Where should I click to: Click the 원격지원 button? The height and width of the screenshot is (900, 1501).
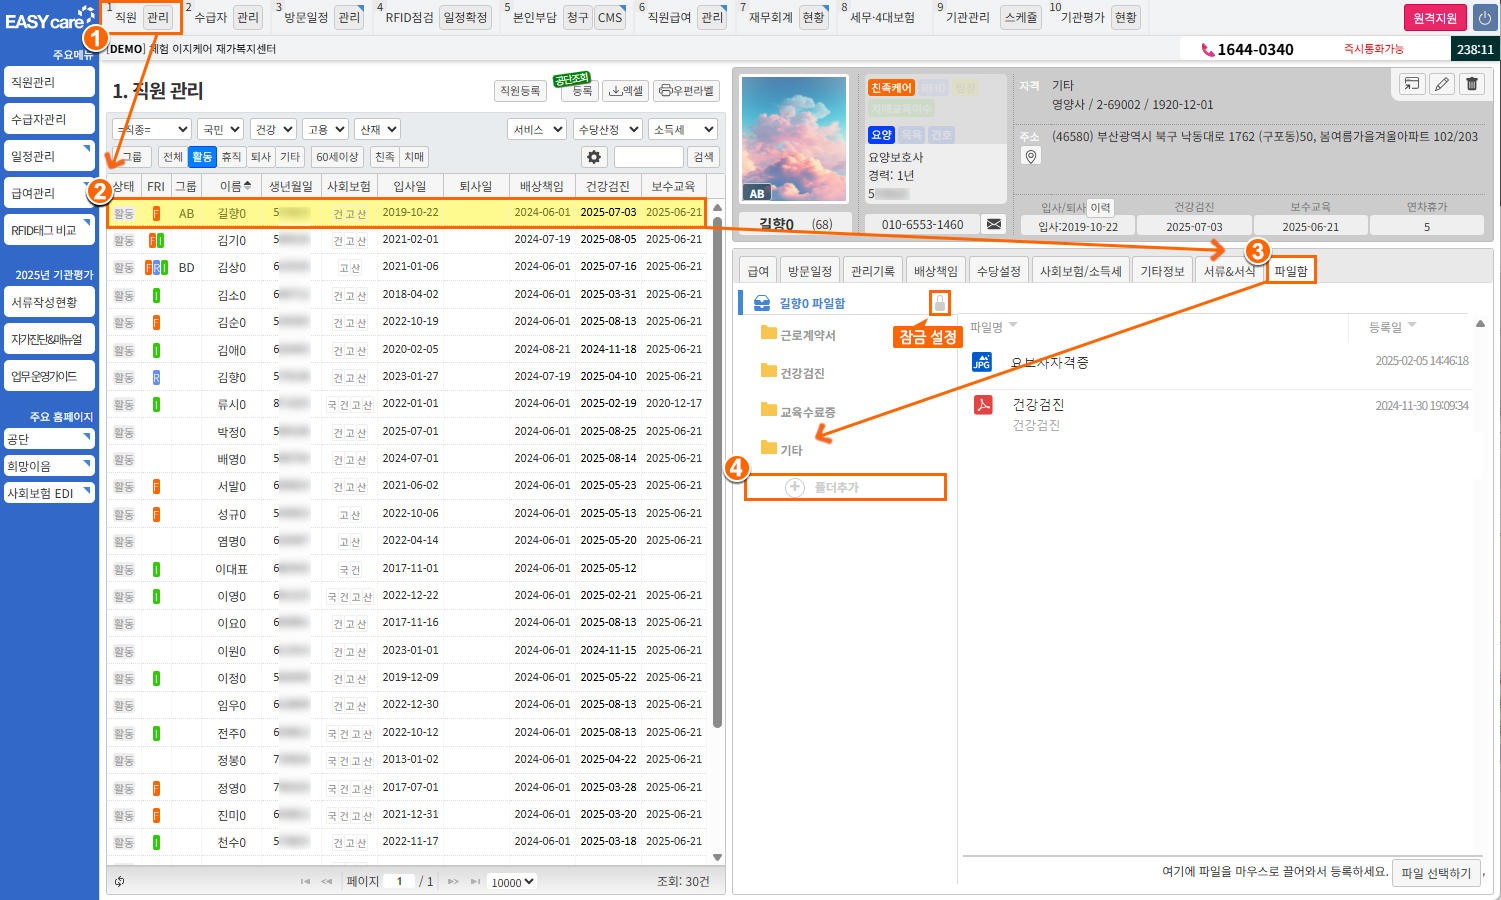coord(1435,18)
